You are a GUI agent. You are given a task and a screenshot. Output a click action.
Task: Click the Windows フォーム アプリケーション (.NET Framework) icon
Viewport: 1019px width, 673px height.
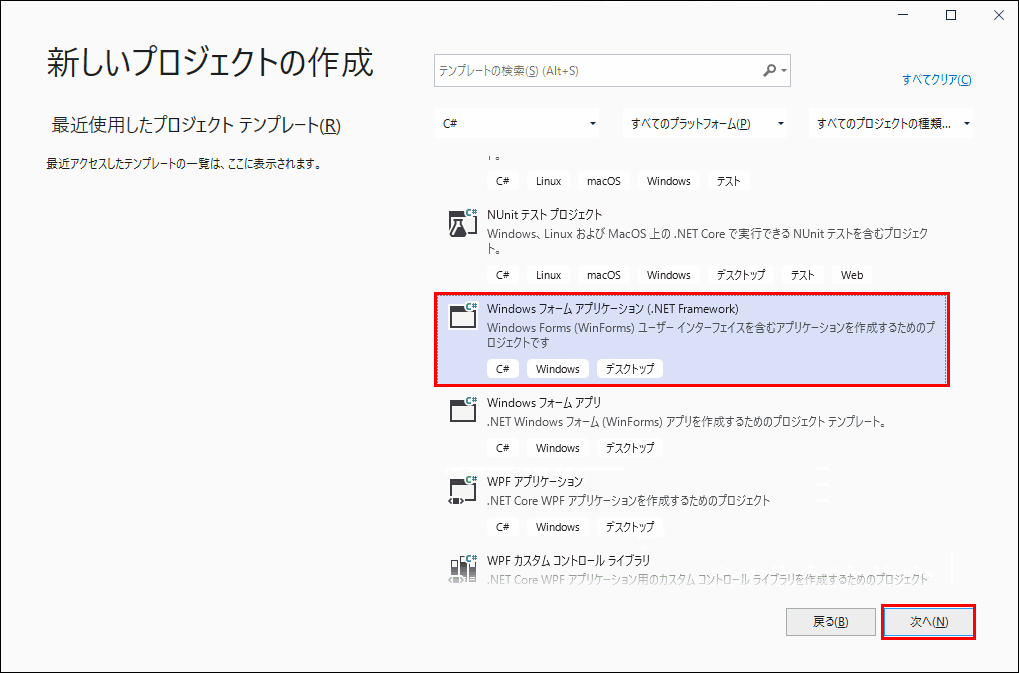[x=463, y=316]
